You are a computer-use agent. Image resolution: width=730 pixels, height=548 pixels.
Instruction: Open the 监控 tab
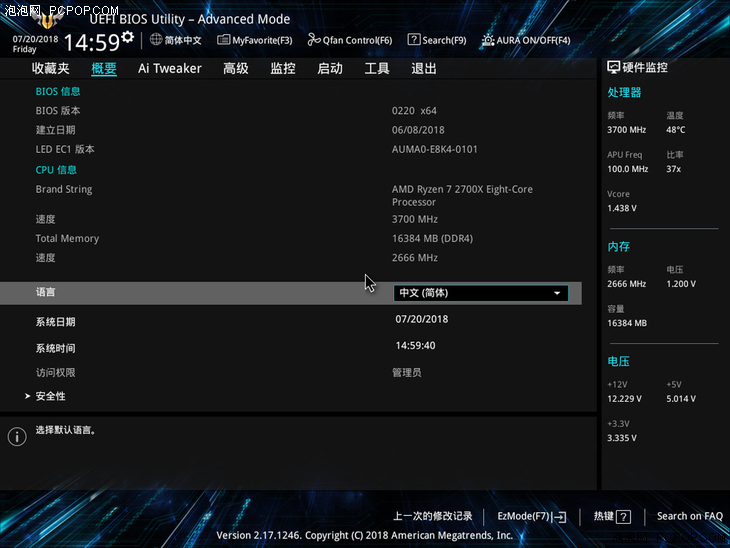point(283,68)
